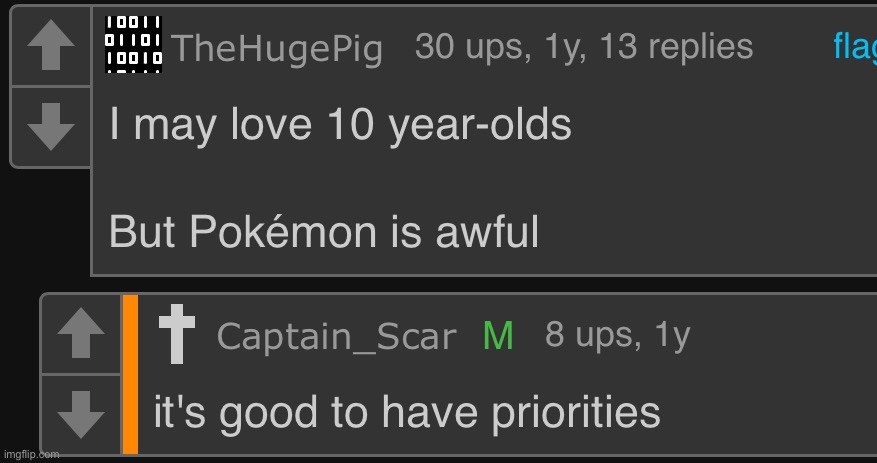This screenshot has height=463, width=877.
Task: Open TheHugePig's binary-pattern avatar
Action: click(x=134, y=44)
